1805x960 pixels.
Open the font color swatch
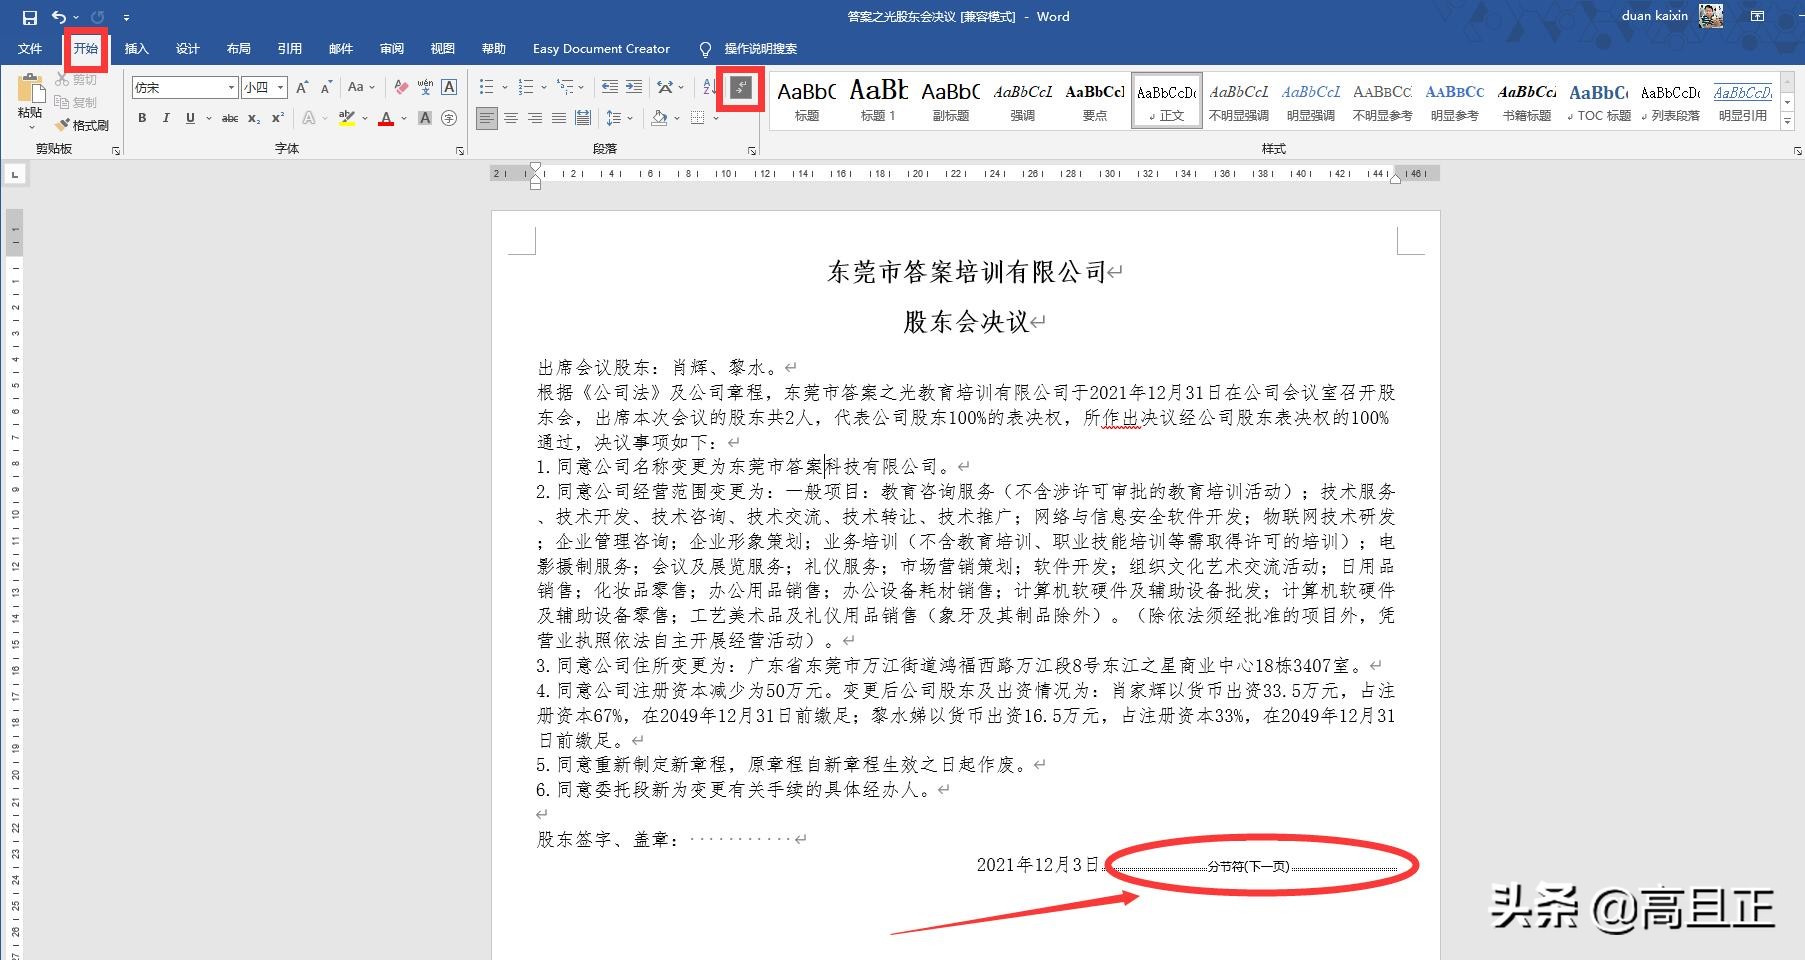pyautogui.click(x=386, y=120)
